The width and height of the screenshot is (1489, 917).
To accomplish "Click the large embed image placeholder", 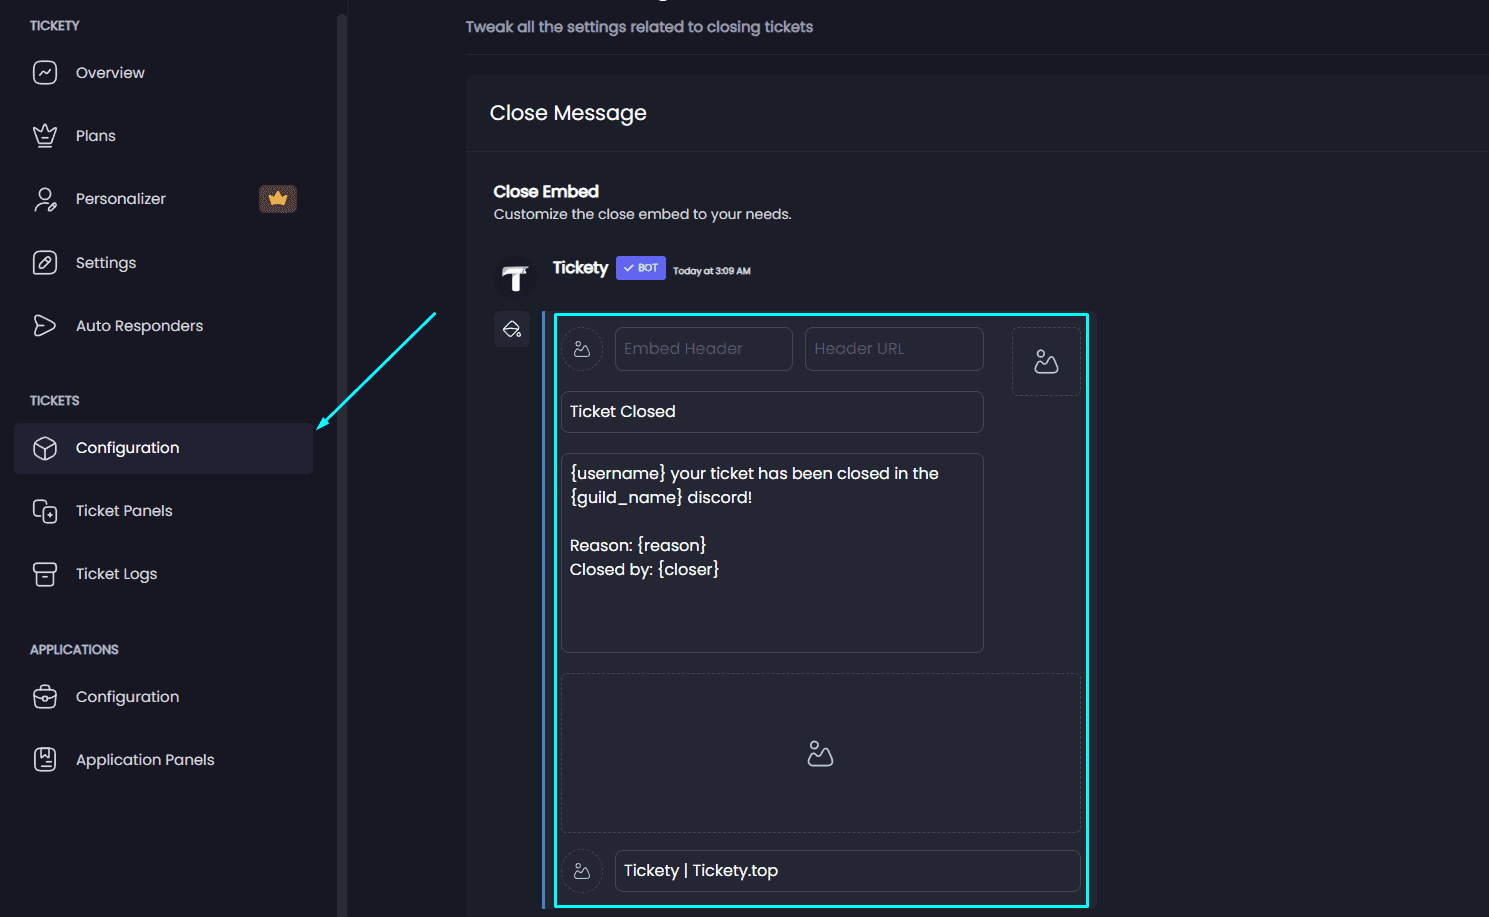I will pos(820,753).
